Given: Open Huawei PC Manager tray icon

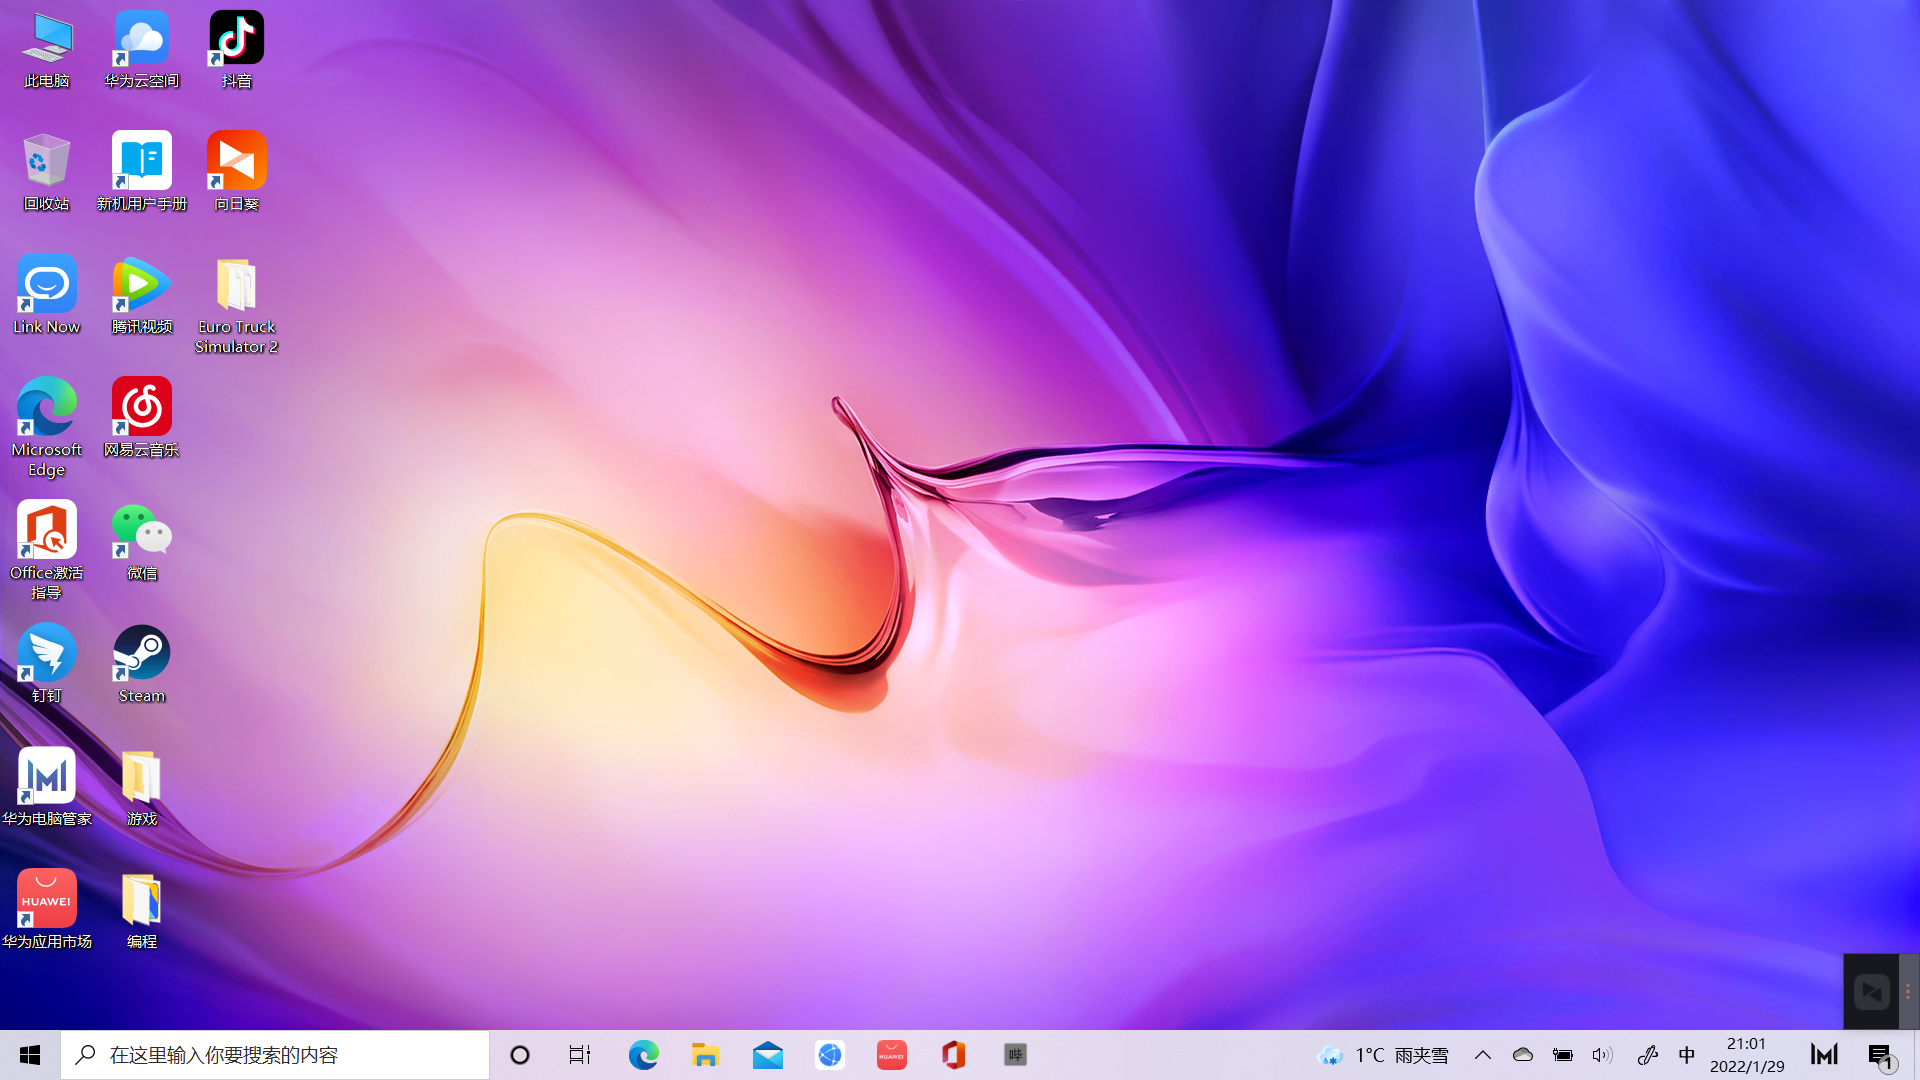Looking at the screenshot, I should pyautogui.click(x=1825, y=1055).
